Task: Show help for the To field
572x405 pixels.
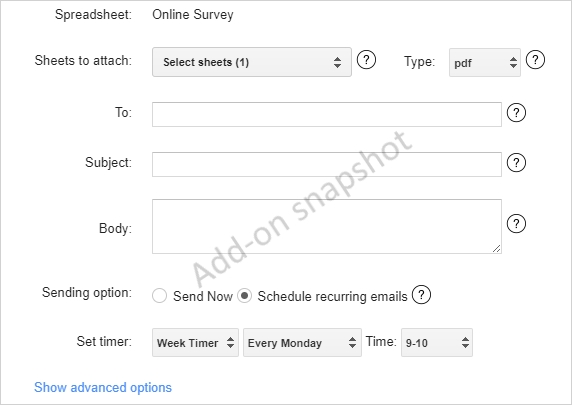Action: [x=516, y=113]
